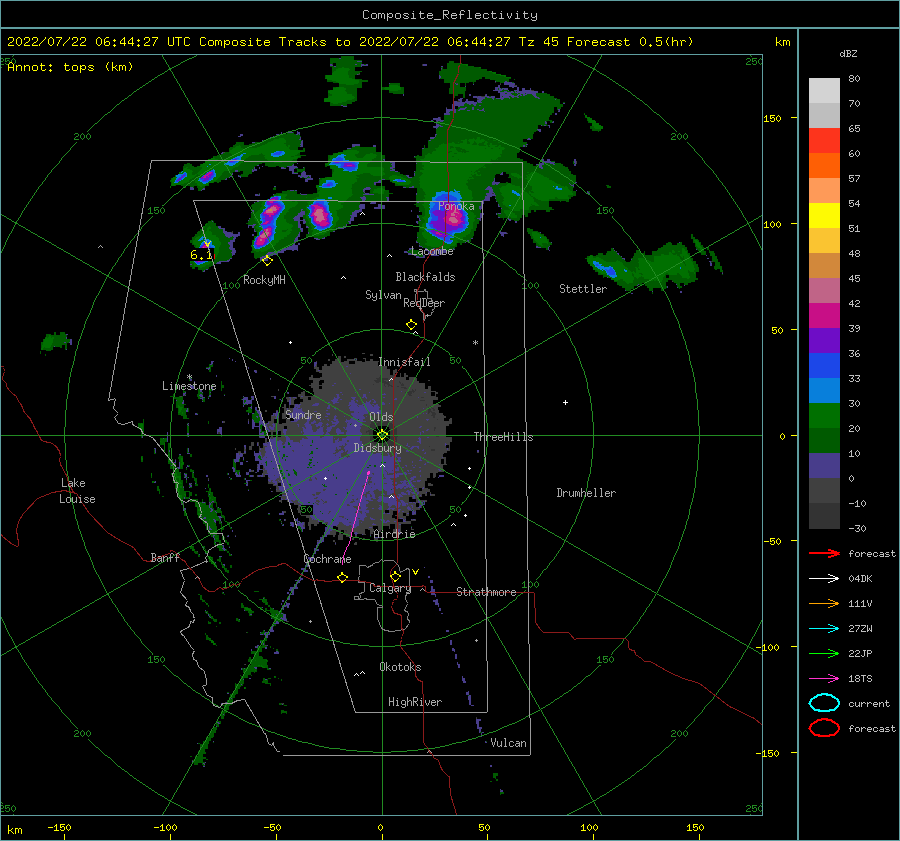Click the light gray 70-80 dBZ swatch
The width and height of the screenshot is (900, 841).
(824, 90)
